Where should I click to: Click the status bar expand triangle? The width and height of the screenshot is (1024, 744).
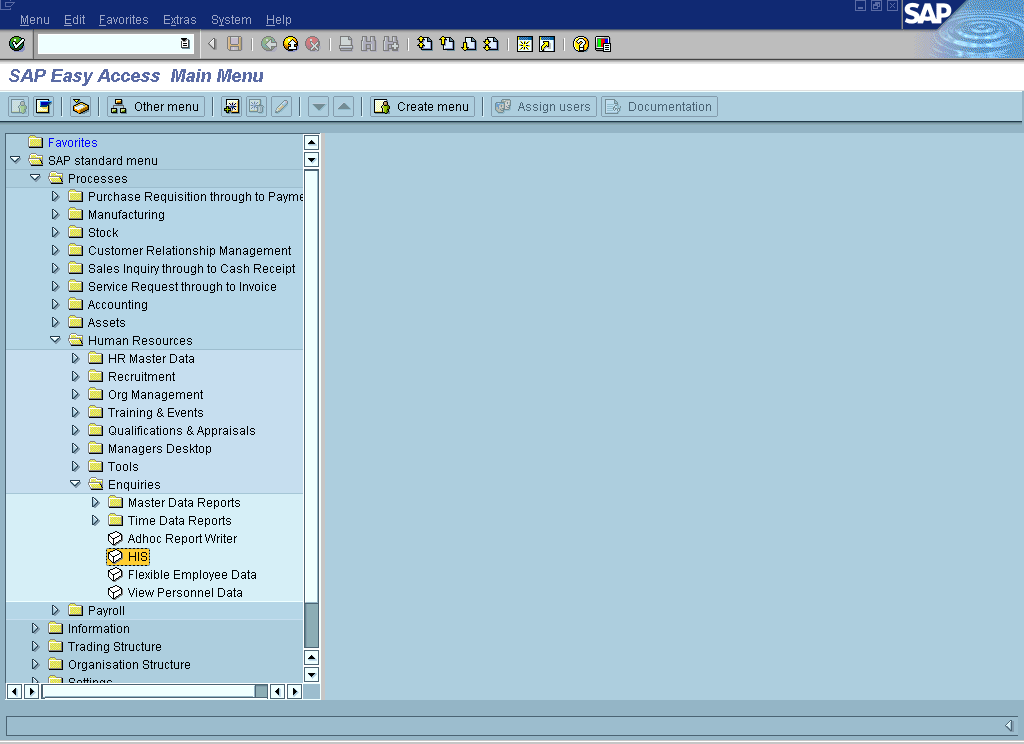point(1009,725)
